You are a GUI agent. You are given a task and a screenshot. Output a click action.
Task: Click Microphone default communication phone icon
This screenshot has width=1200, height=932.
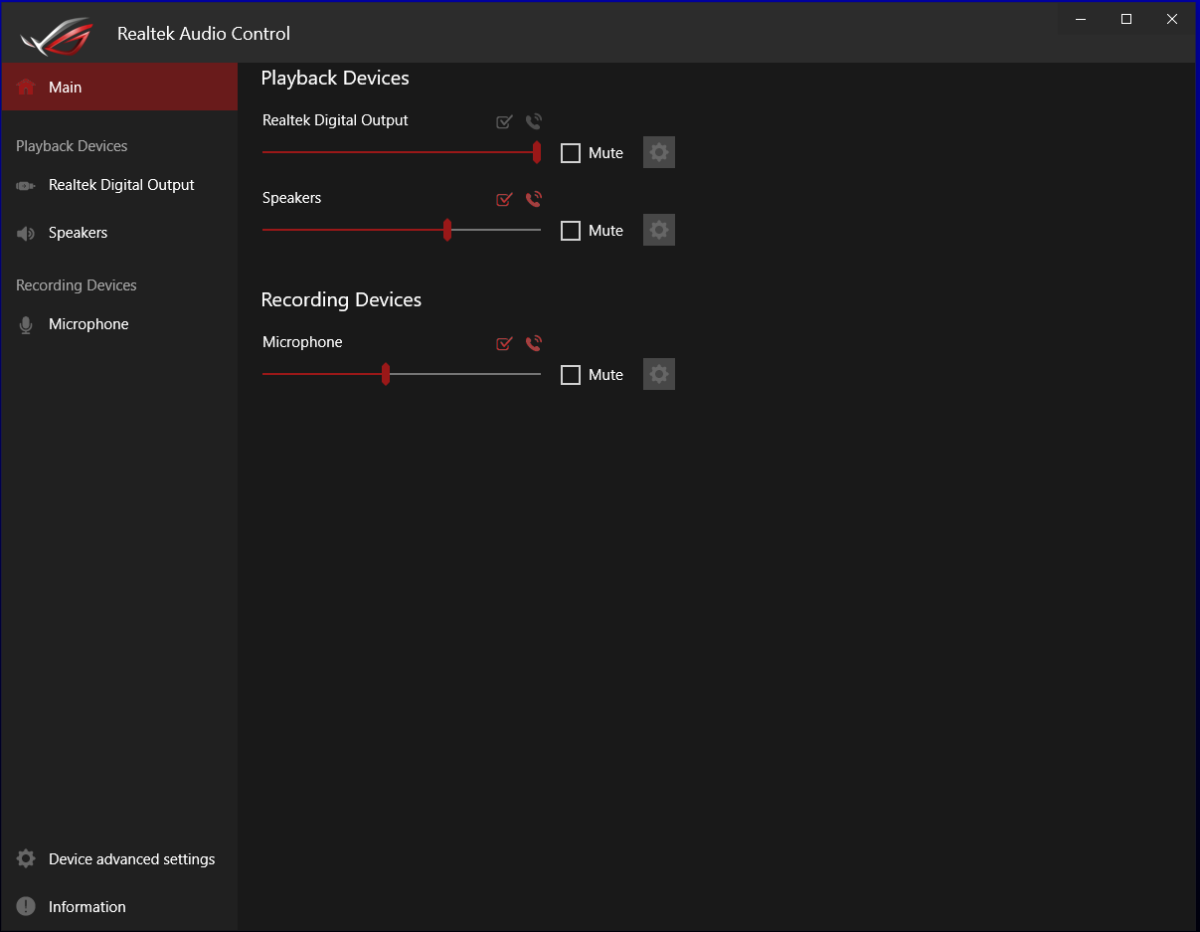click(x=534, y=344)
